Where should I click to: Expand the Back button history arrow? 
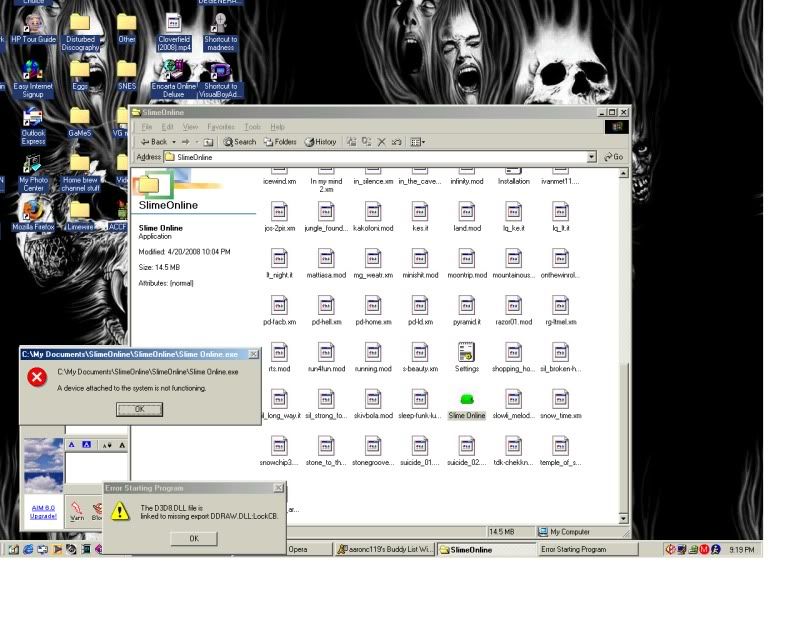174,142
